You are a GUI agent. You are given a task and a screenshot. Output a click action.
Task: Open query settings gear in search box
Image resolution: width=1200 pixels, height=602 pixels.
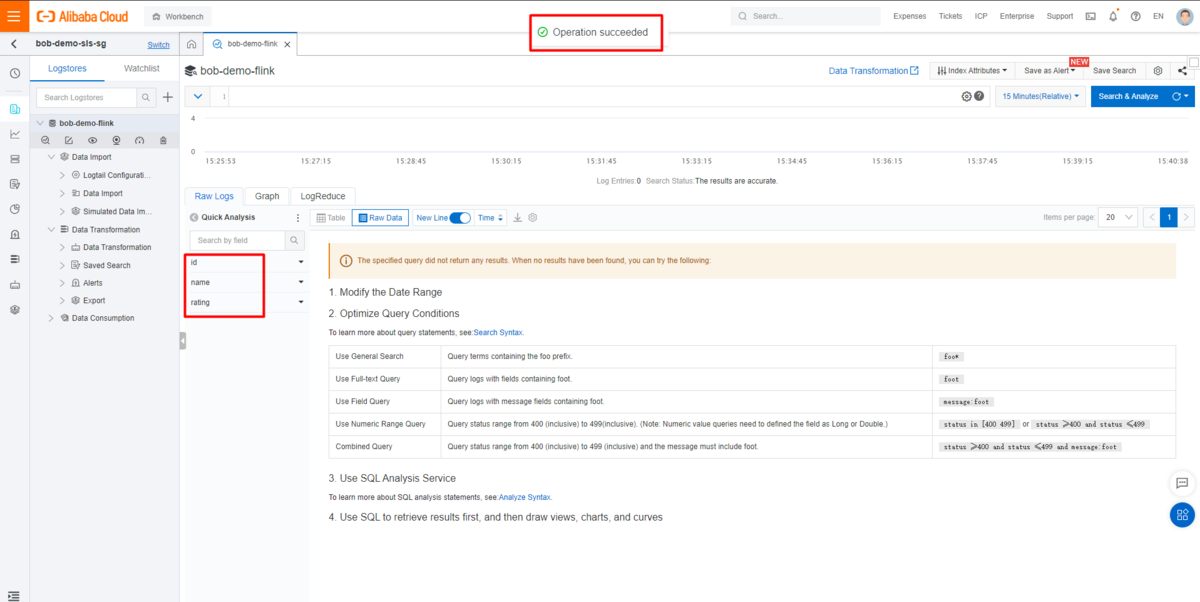pos(966,96)
